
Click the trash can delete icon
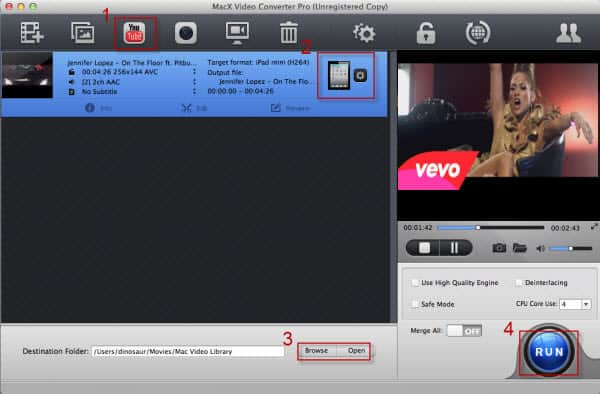point(289,33)
